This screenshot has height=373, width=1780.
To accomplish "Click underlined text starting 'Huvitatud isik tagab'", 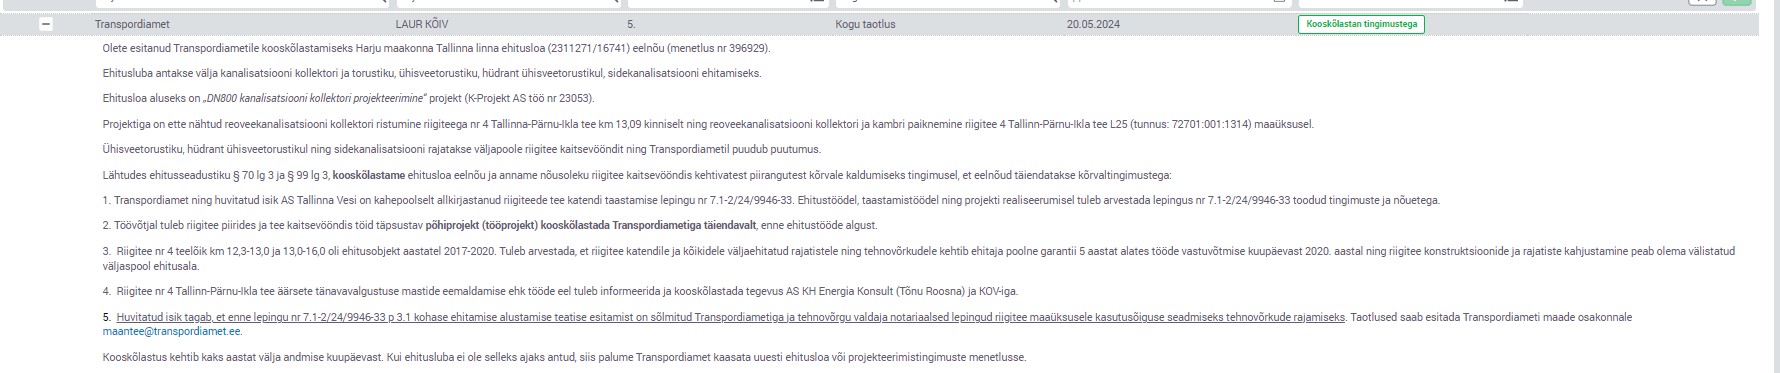I will click(731, 317).
